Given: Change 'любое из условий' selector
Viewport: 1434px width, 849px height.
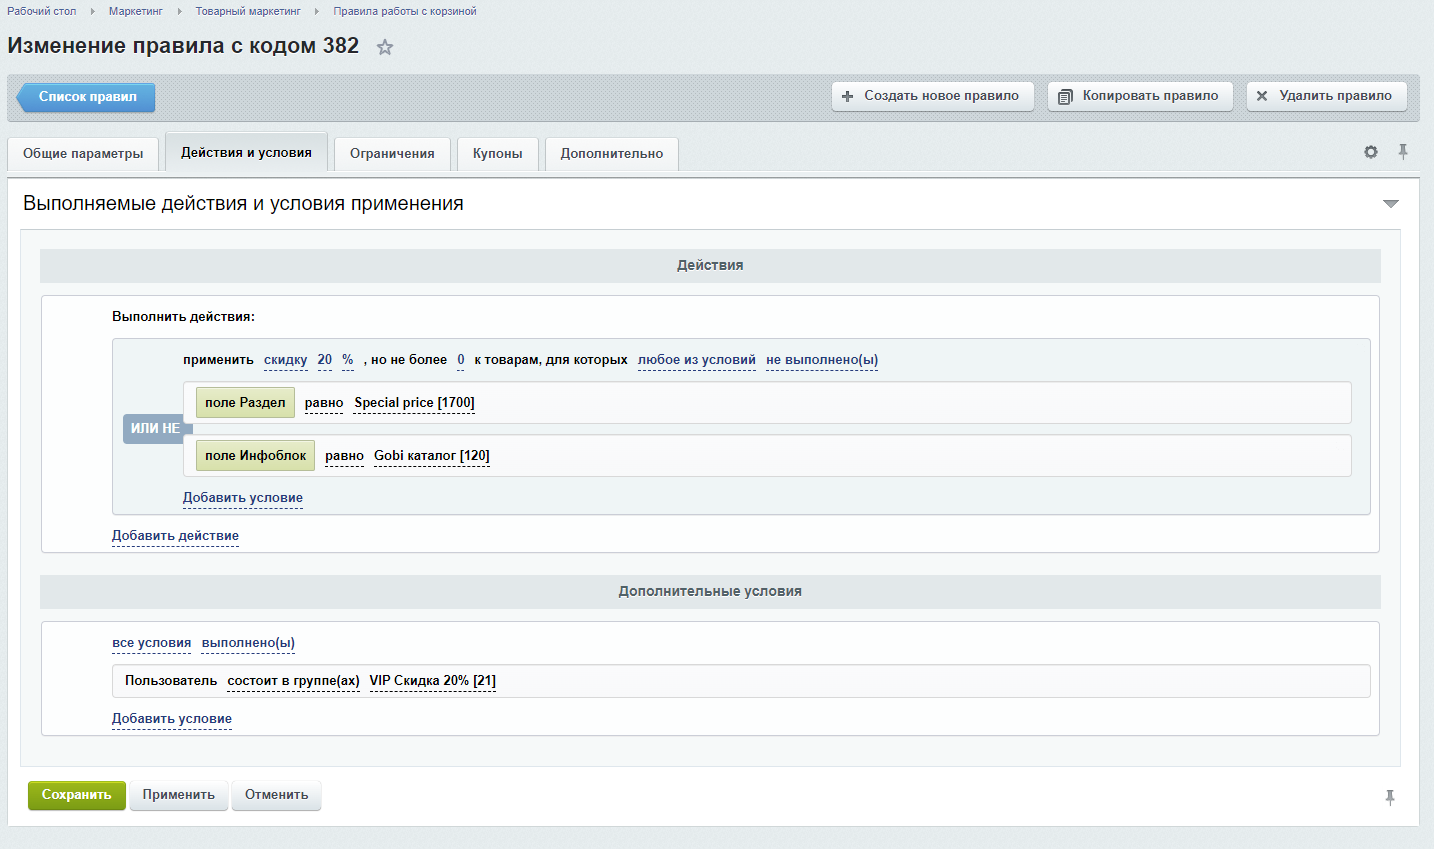Looking at the screenshot, I should pos(696,360).
